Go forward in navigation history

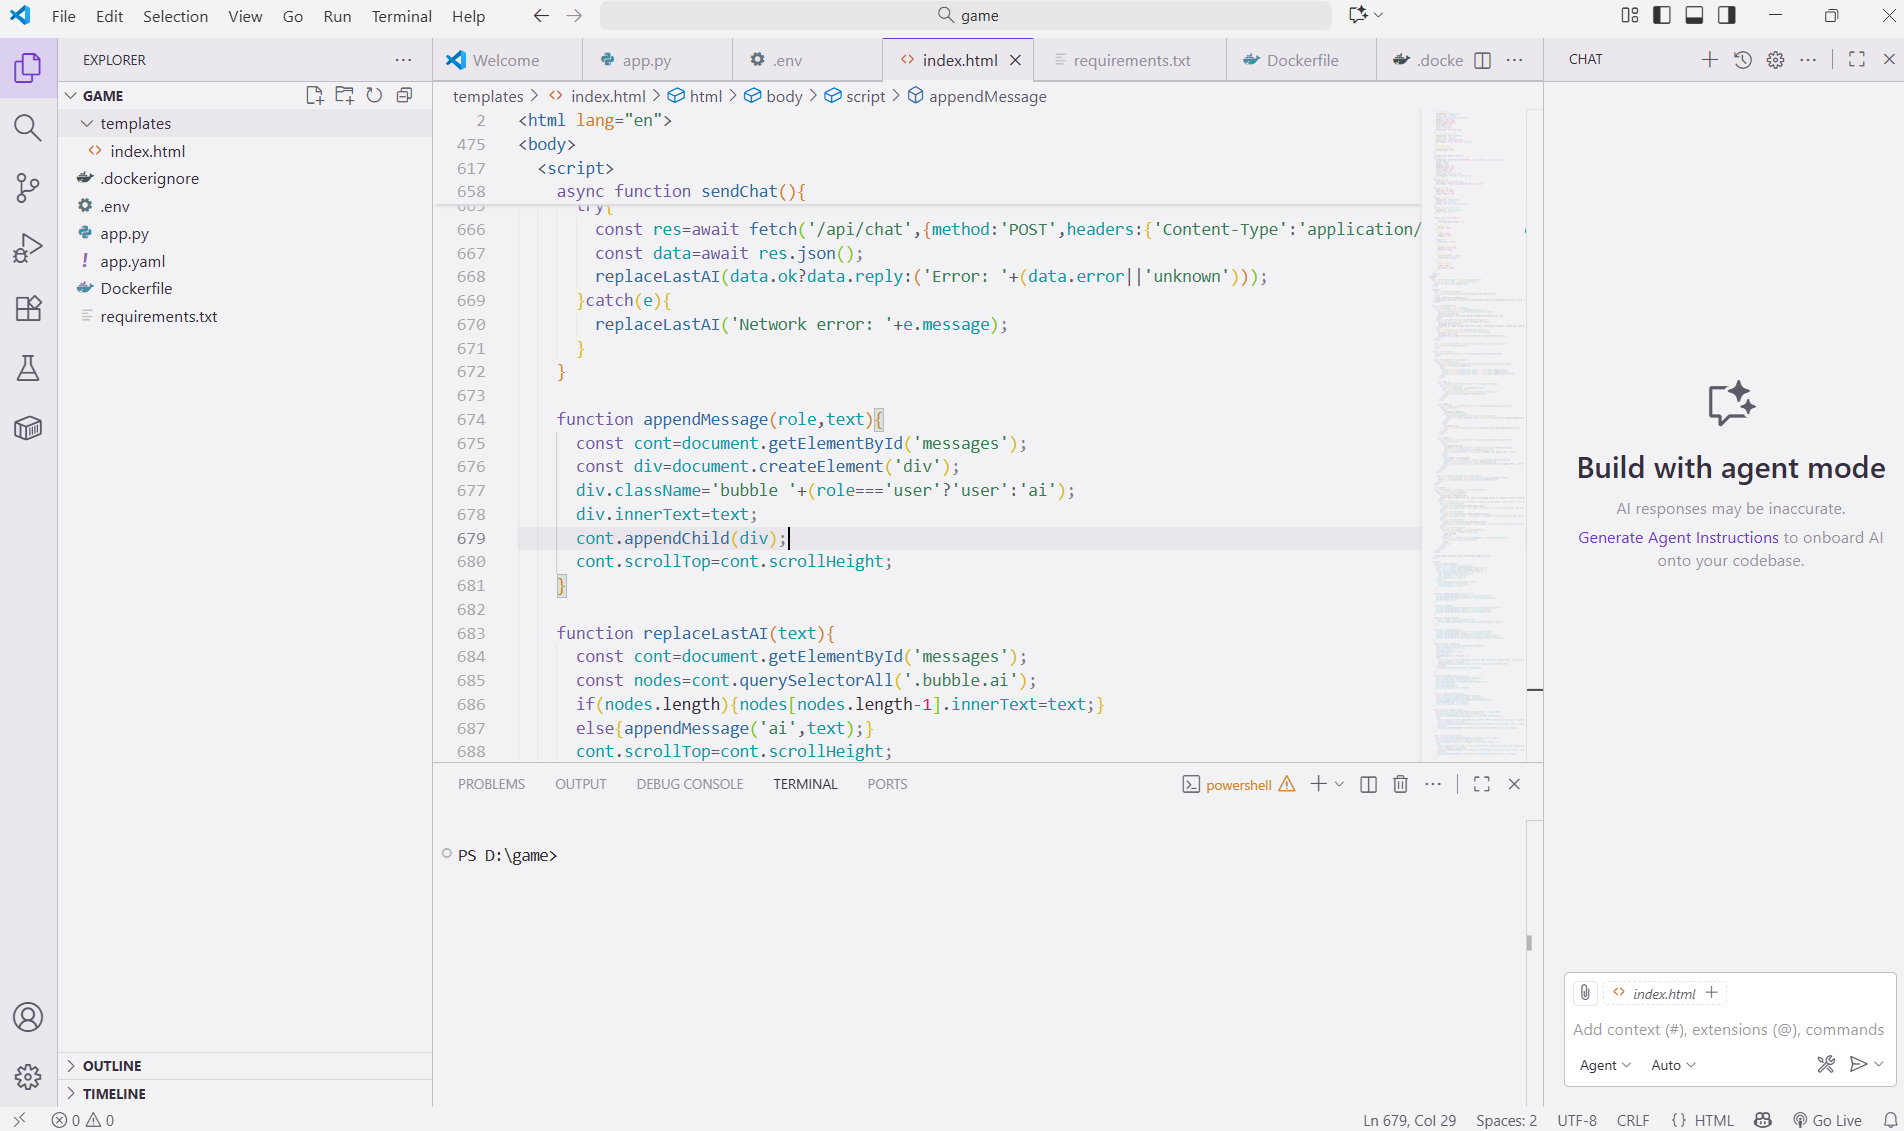point(574,15)
